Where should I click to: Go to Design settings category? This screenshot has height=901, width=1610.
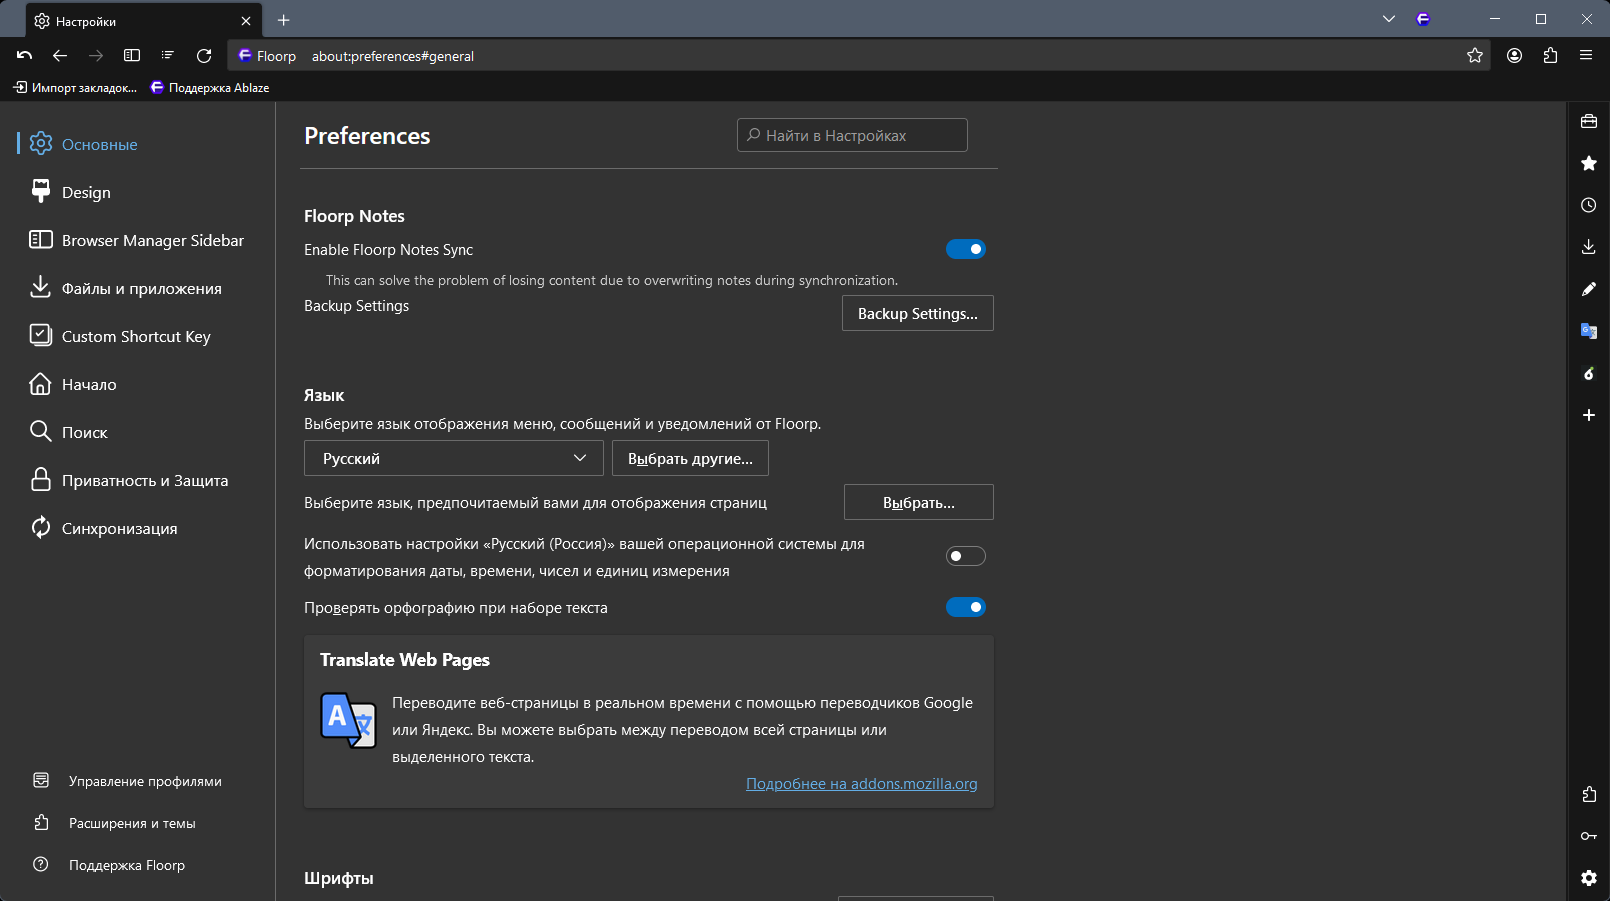[x=86, y=192]
